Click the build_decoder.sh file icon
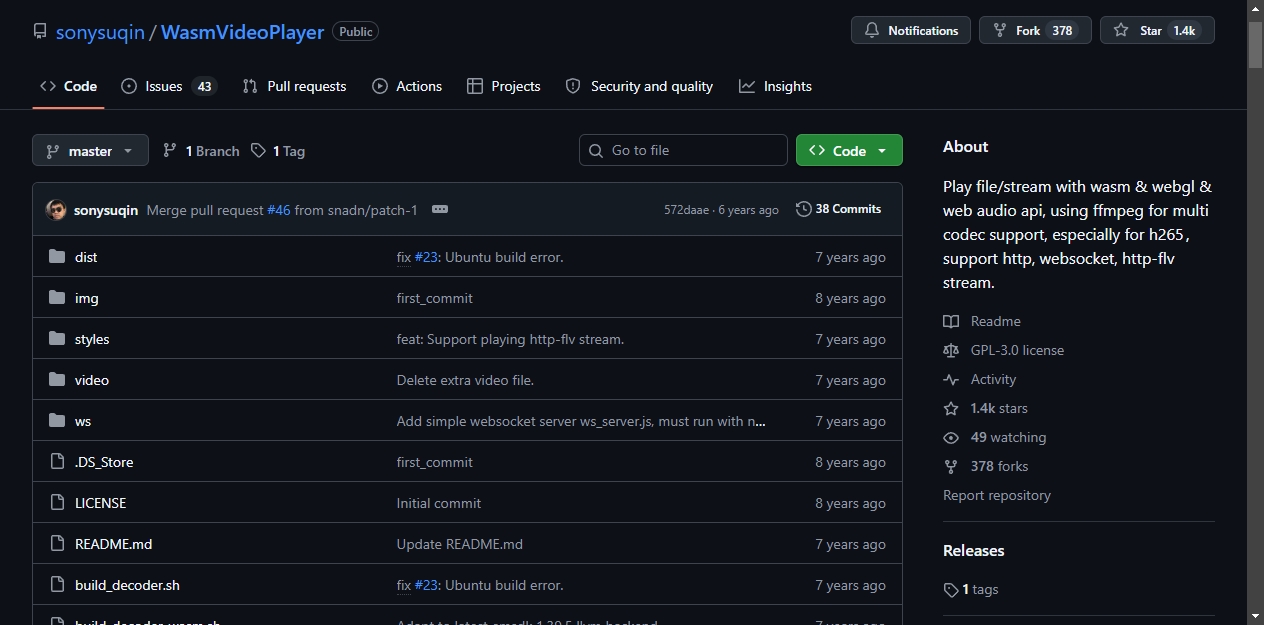 (x=57, y=585)
